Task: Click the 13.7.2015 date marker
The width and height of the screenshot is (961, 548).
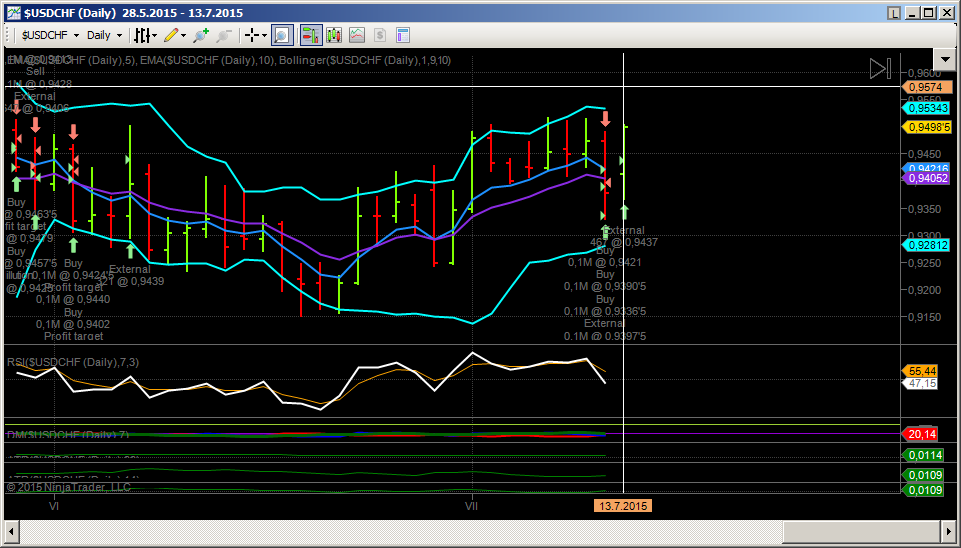Action: click(623, 506)
